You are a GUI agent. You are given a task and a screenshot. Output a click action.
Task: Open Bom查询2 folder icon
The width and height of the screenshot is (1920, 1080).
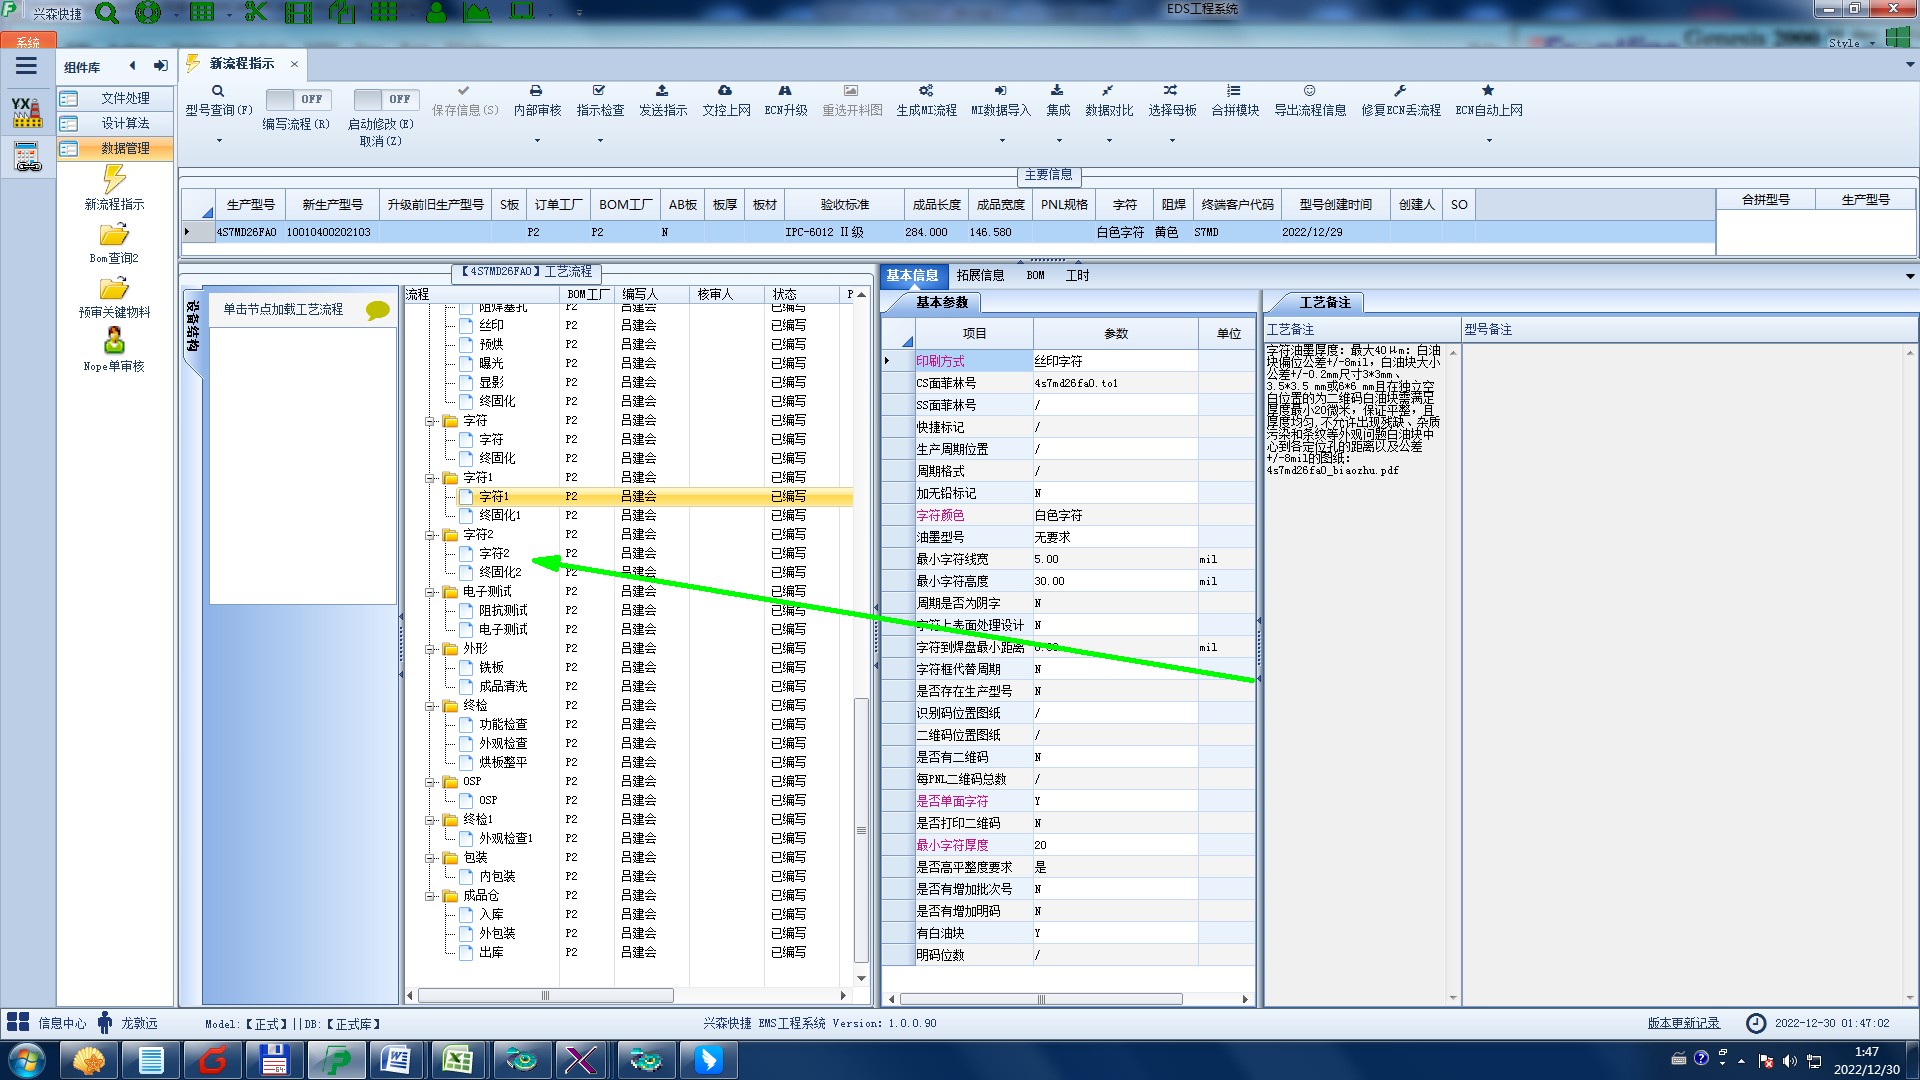point(114,236)
